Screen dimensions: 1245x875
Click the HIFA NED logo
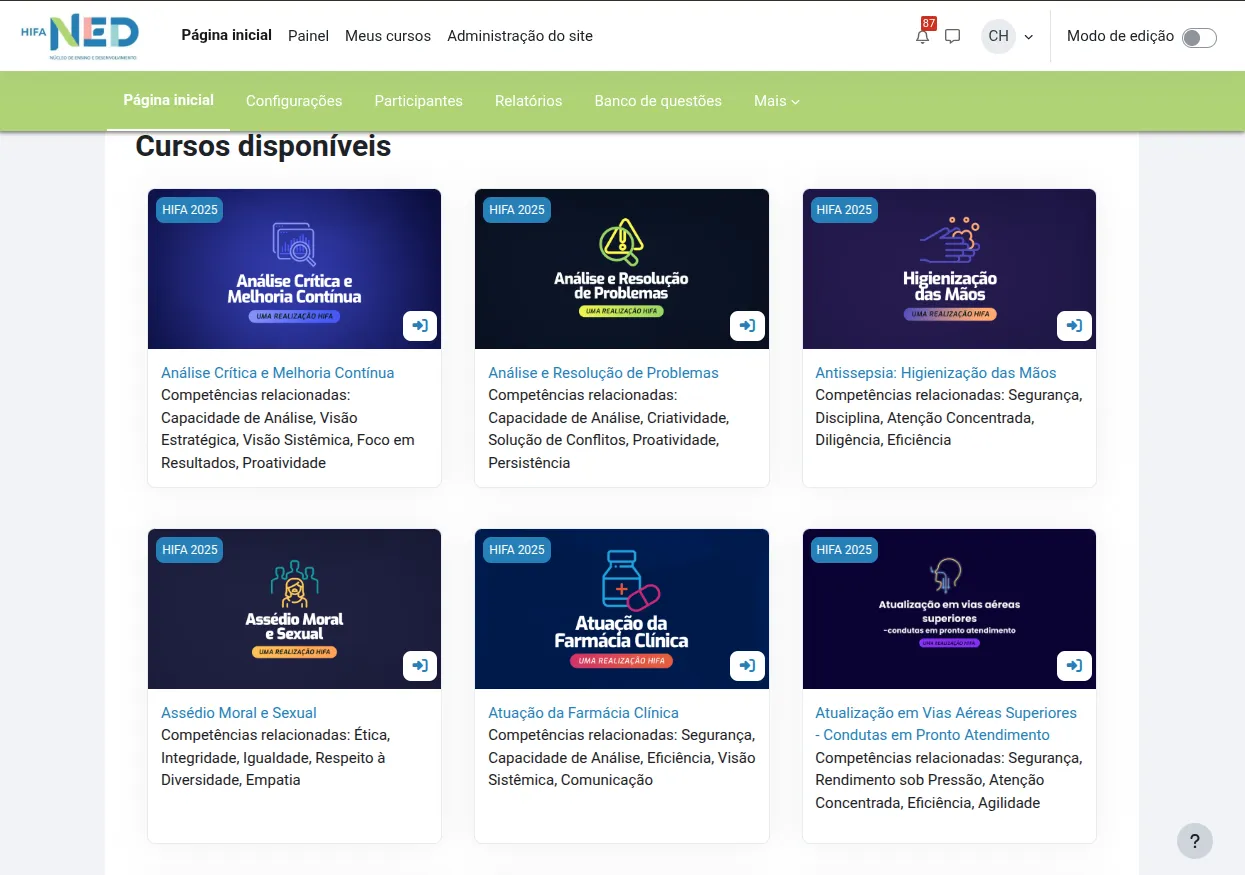tap(80, 37)
